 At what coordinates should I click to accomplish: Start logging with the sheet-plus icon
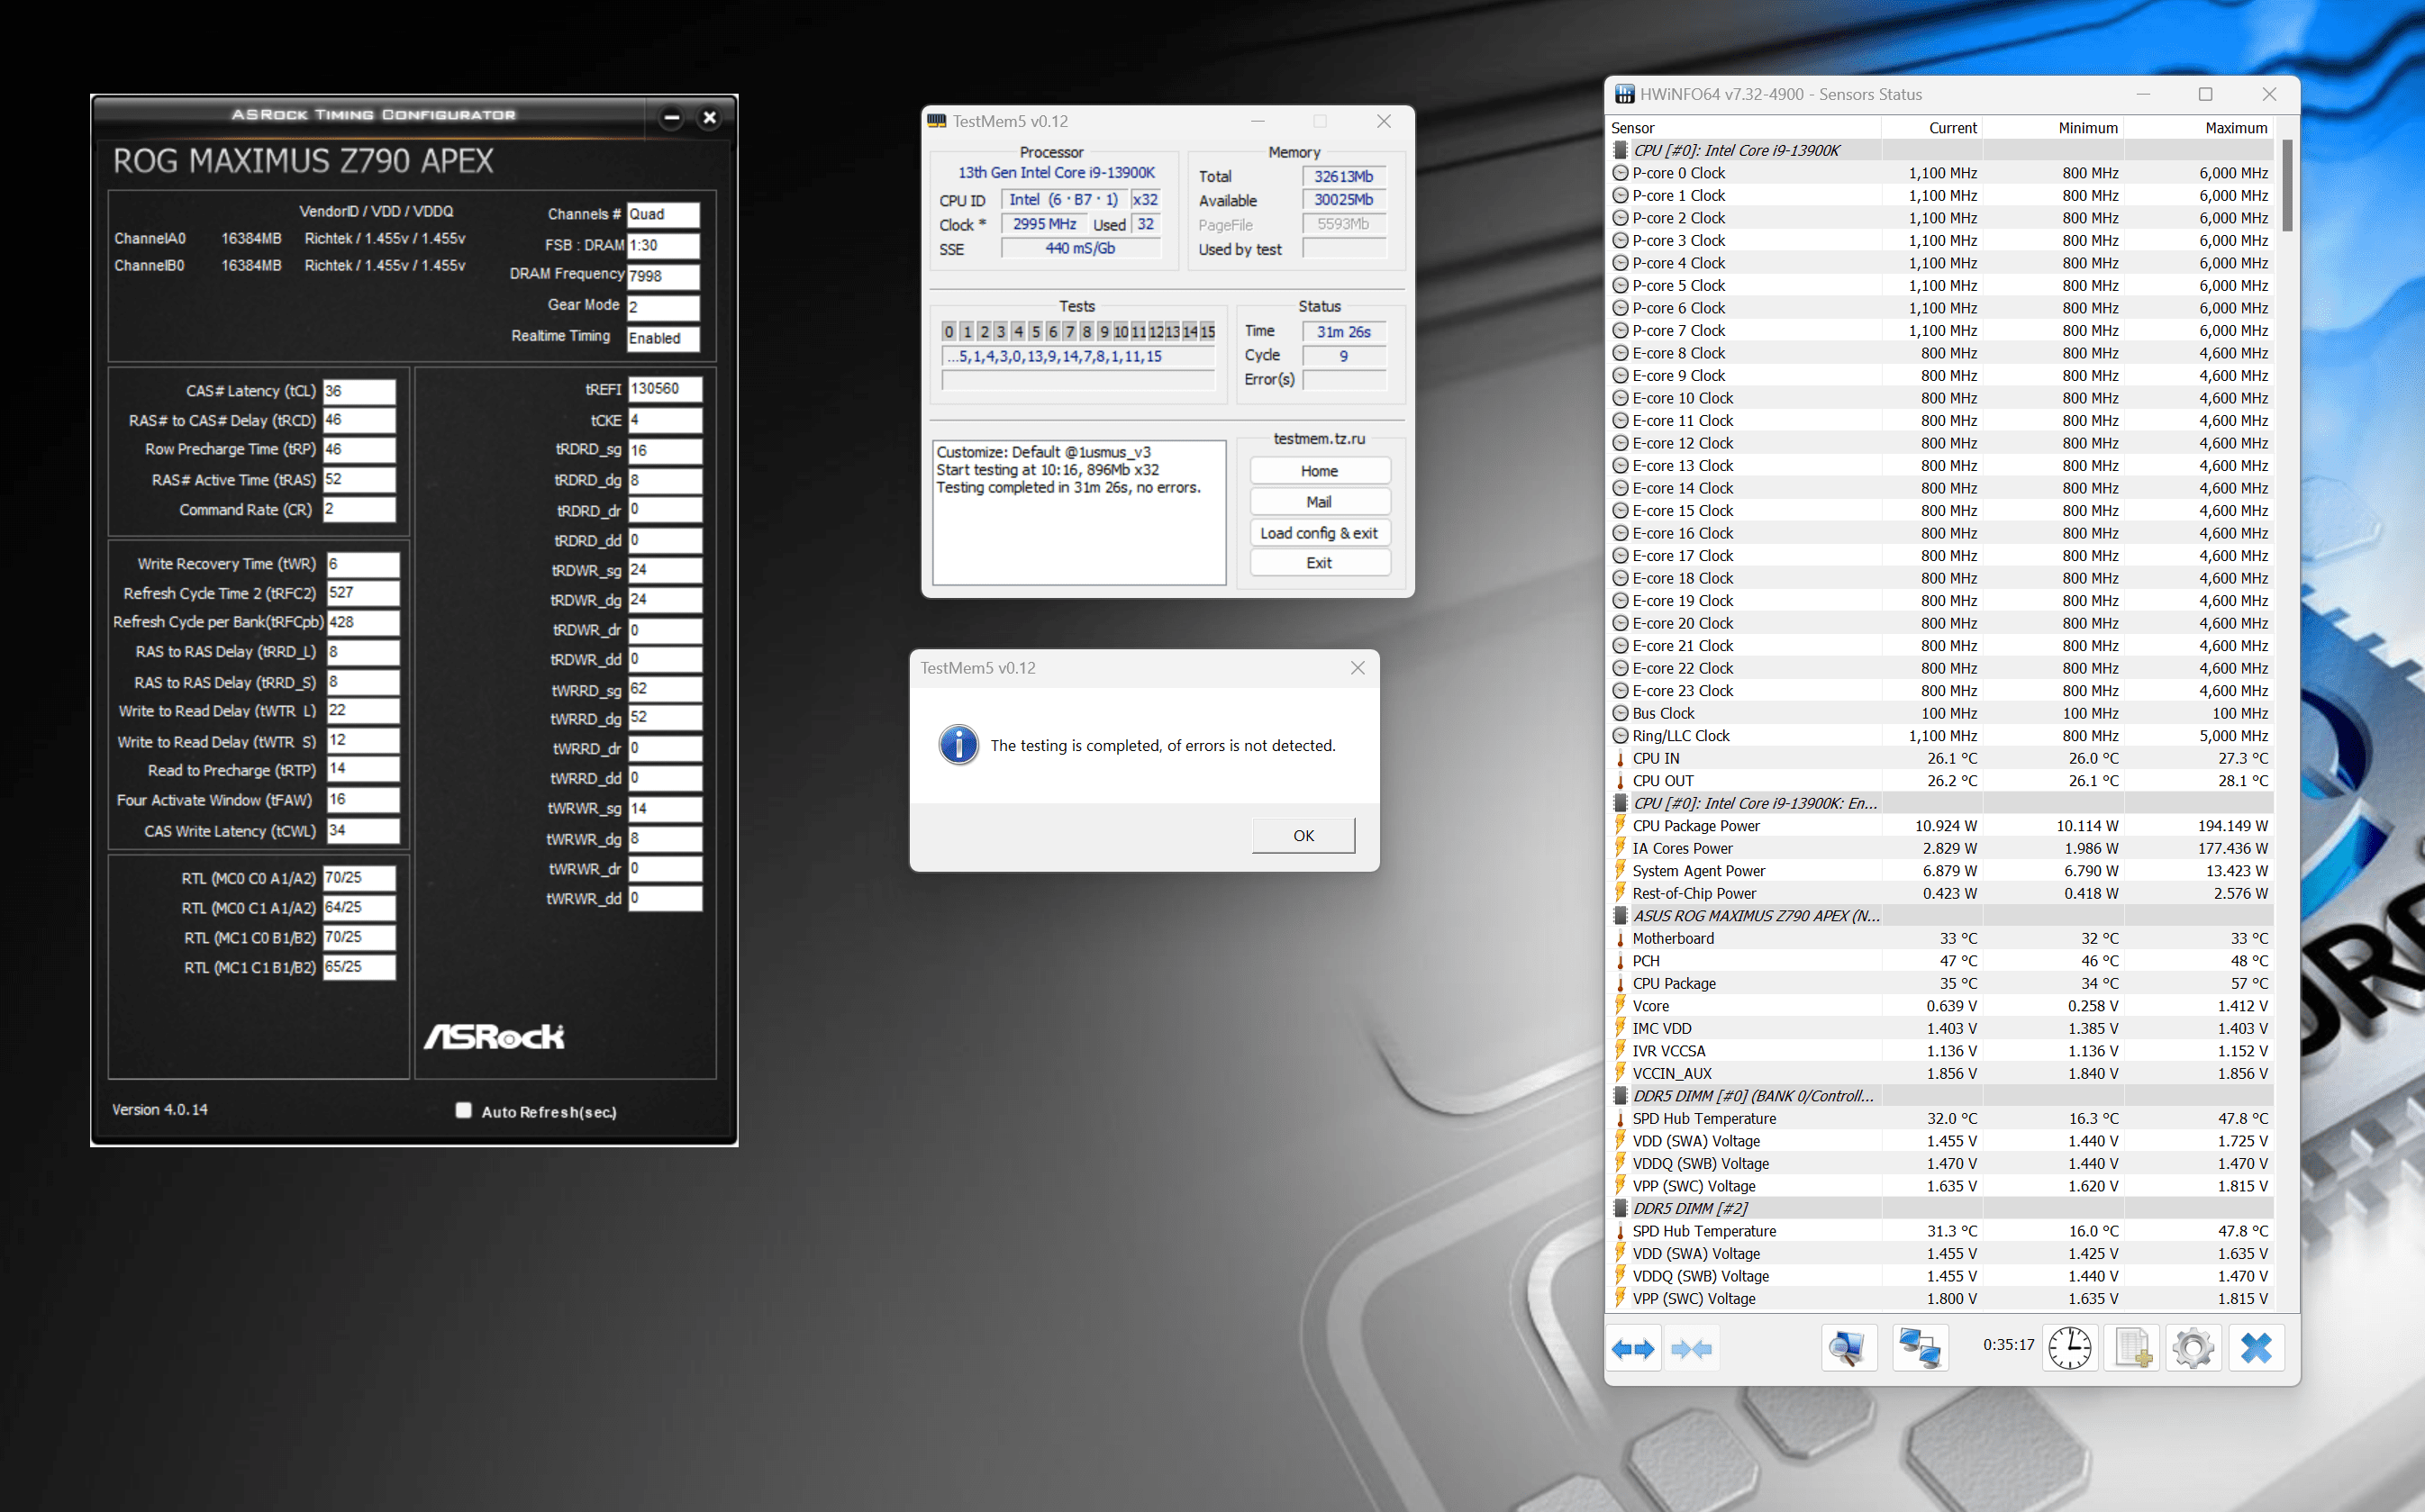(2131, 1349)
